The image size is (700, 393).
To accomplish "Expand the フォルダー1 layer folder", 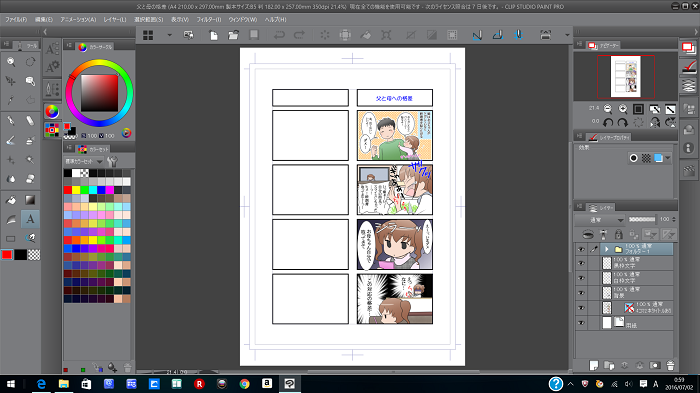I will (607, 249).
